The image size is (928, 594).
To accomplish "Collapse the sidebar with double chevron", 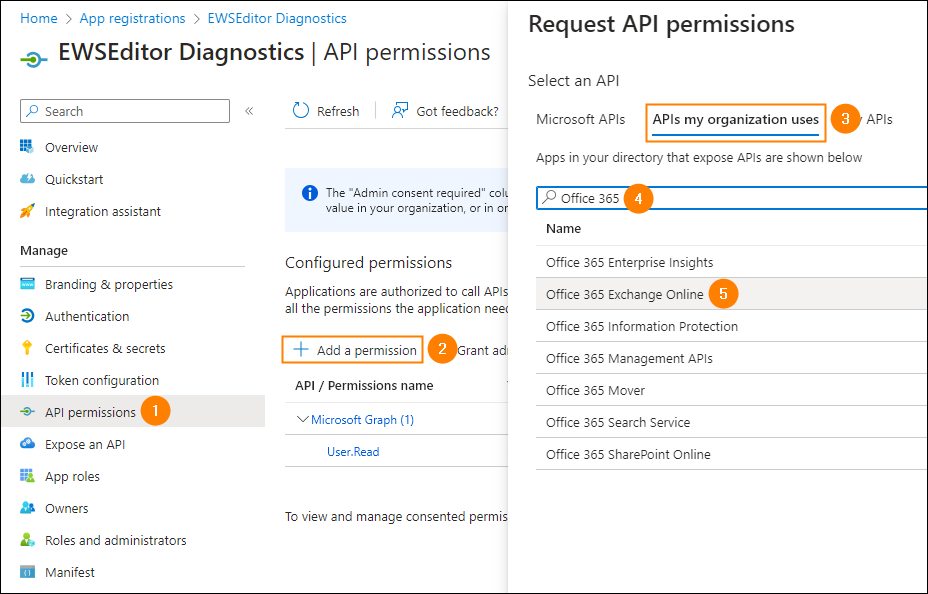I will coord(249,111).
